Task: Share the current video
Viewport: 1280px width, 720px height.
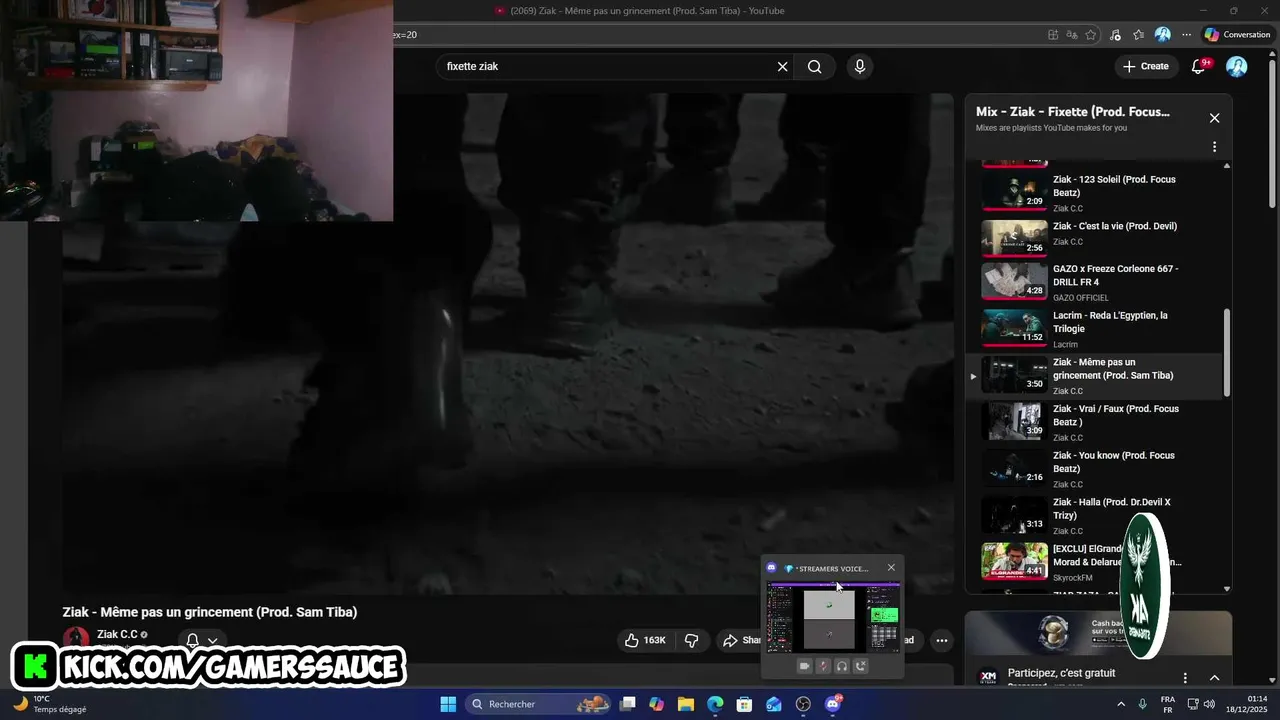Action: (x=741, y=640)
